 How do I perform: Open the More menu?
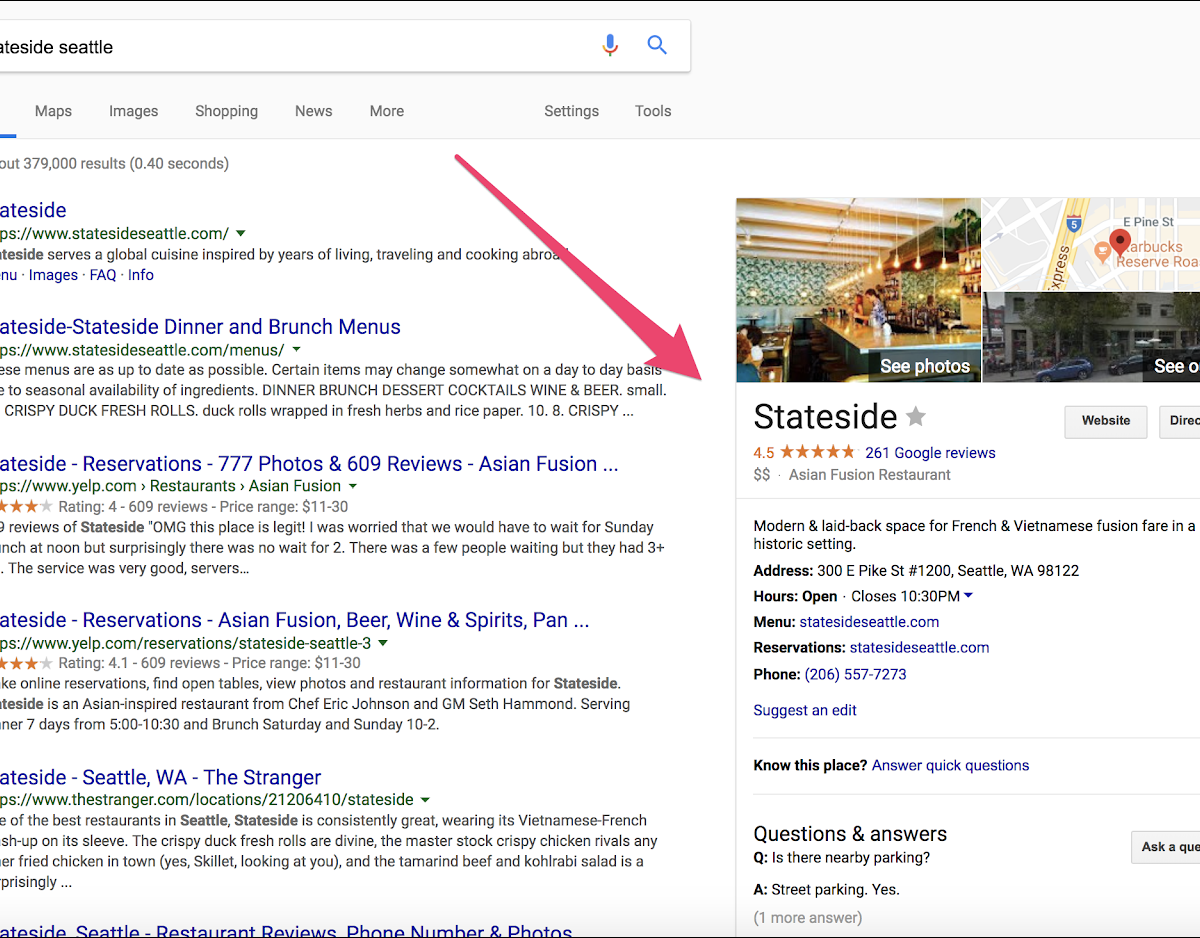[386, 111]
